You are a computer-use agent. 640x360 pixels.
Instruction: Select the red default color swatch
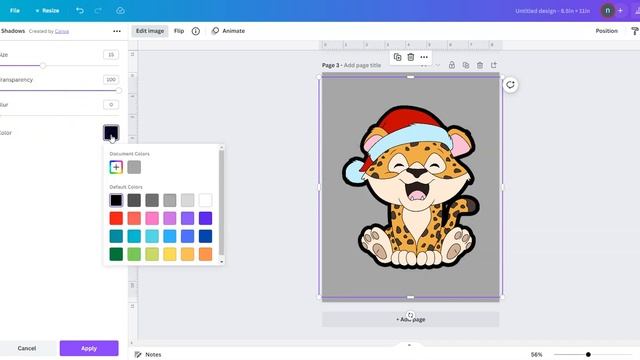[x=116, y=218]
